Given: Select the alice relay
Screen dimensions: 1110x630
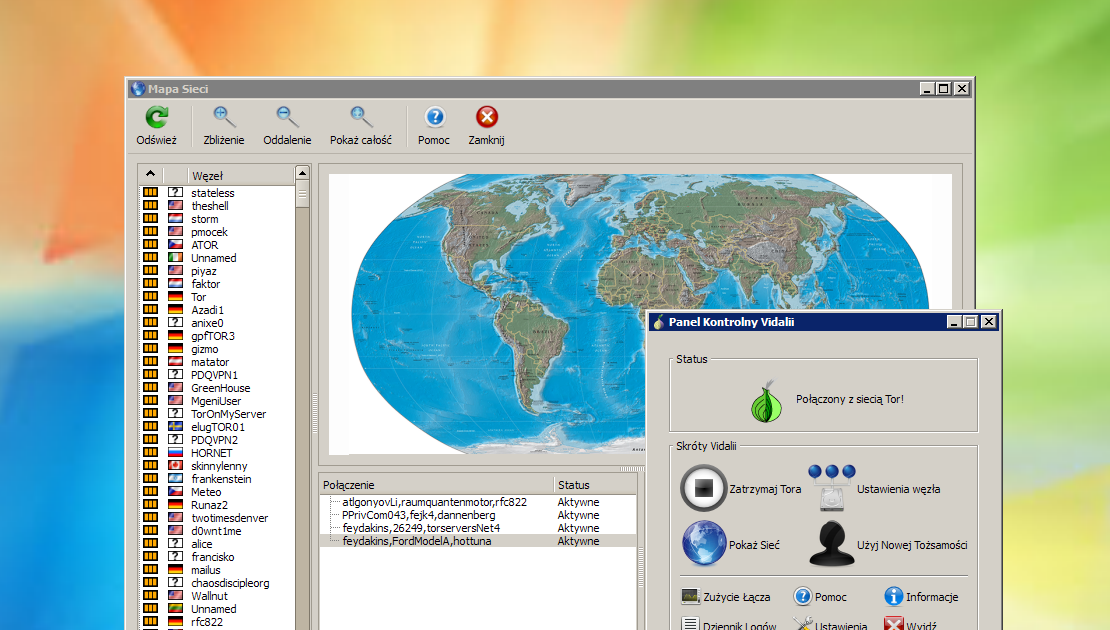Looking at the screenshot, I should click(x=201, y=544).
